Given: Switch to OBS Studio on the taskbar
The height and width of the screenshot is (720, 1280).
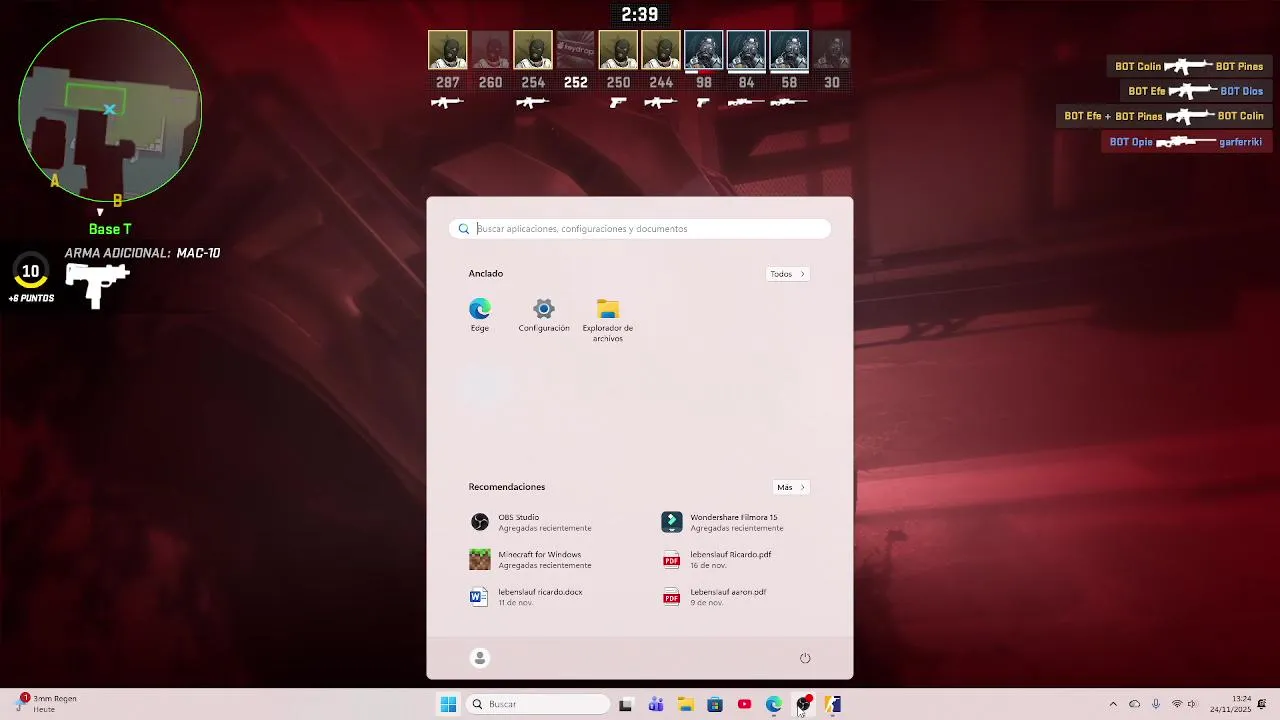Looking at the screenshot, I should (x=803, y=704).
